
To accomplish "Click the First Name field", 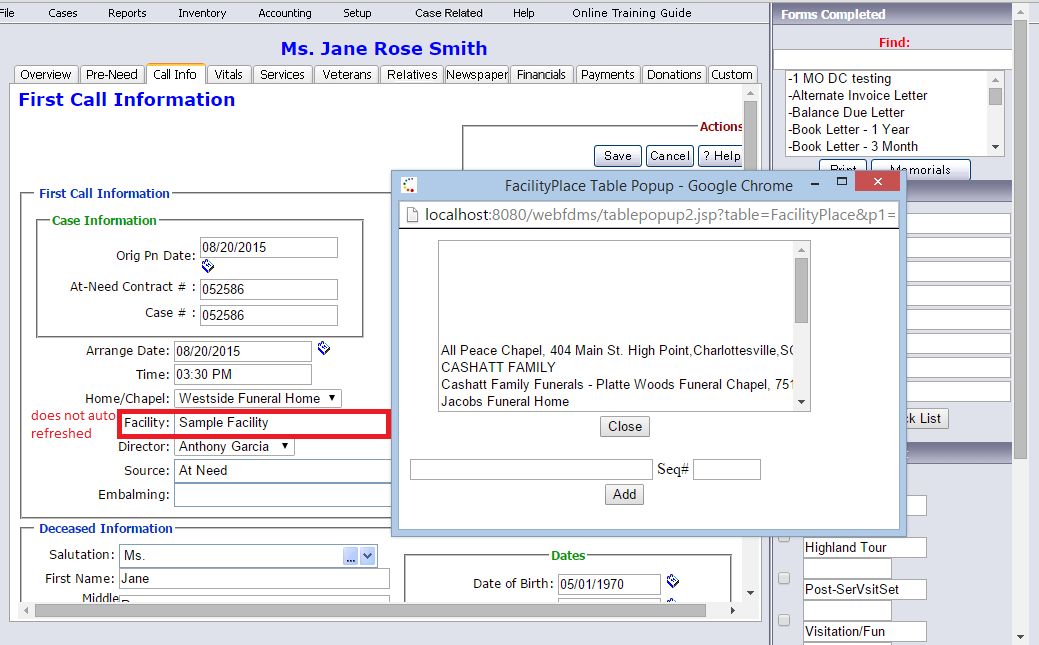I will click(254, 579).
